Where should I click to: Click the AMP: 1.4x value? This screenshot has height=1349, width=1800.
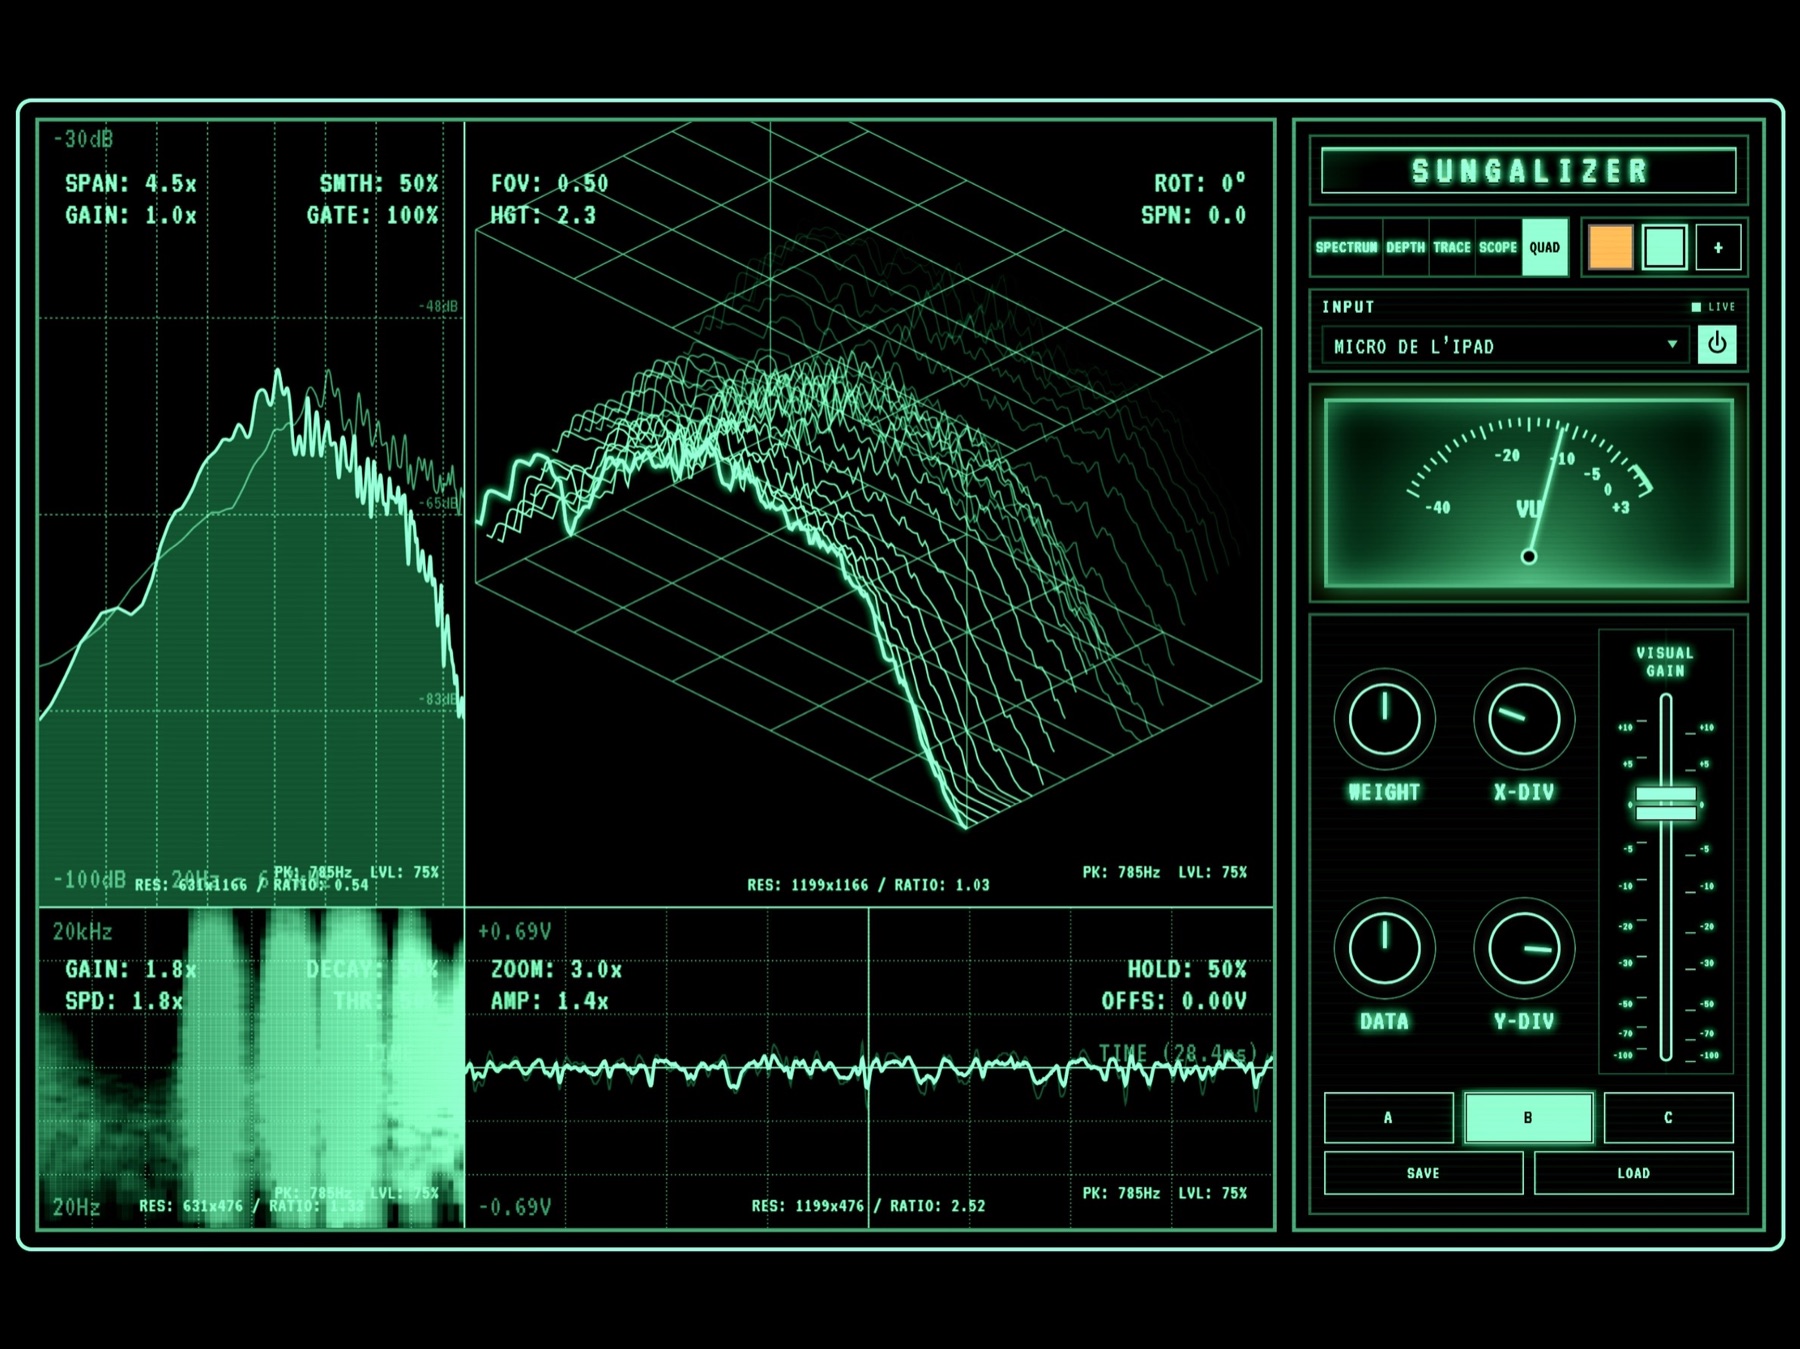pos(549,1002)
